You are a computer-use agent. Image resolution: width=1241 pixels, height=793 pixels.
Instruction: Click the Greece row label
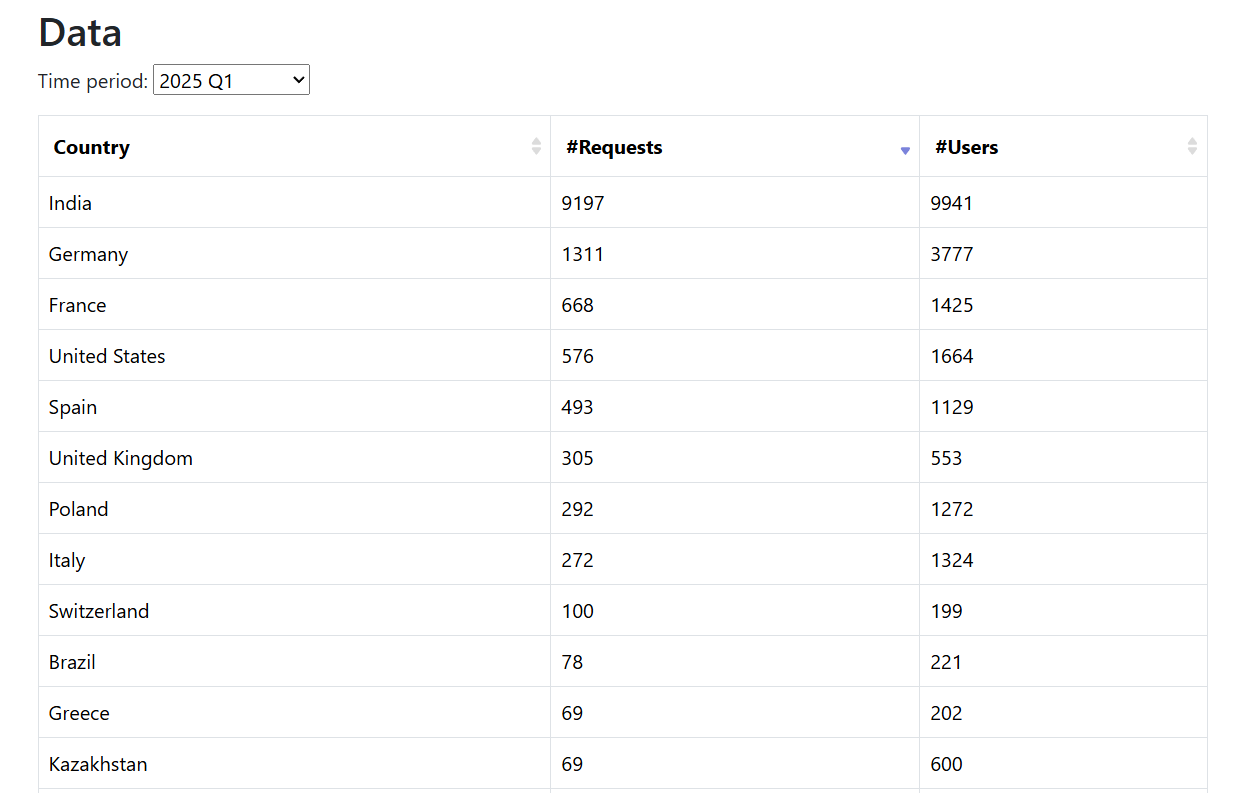pyautogui.click(x=79, y=714)
